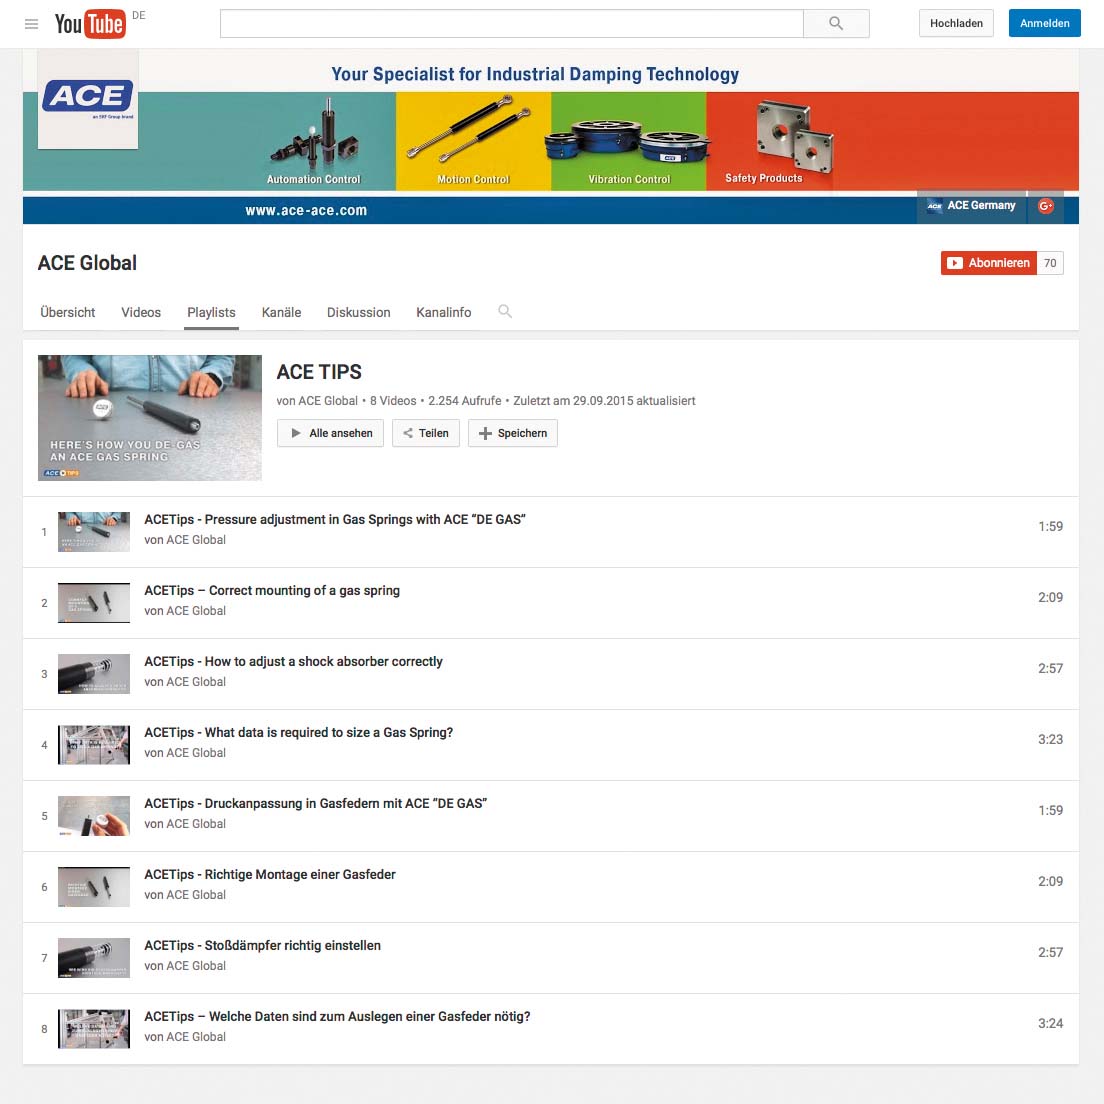This screenshot has width=1104, height=1104.
Task: Open thumbnail of video 7 Stoßdämpfer
Action: (94, 958)
